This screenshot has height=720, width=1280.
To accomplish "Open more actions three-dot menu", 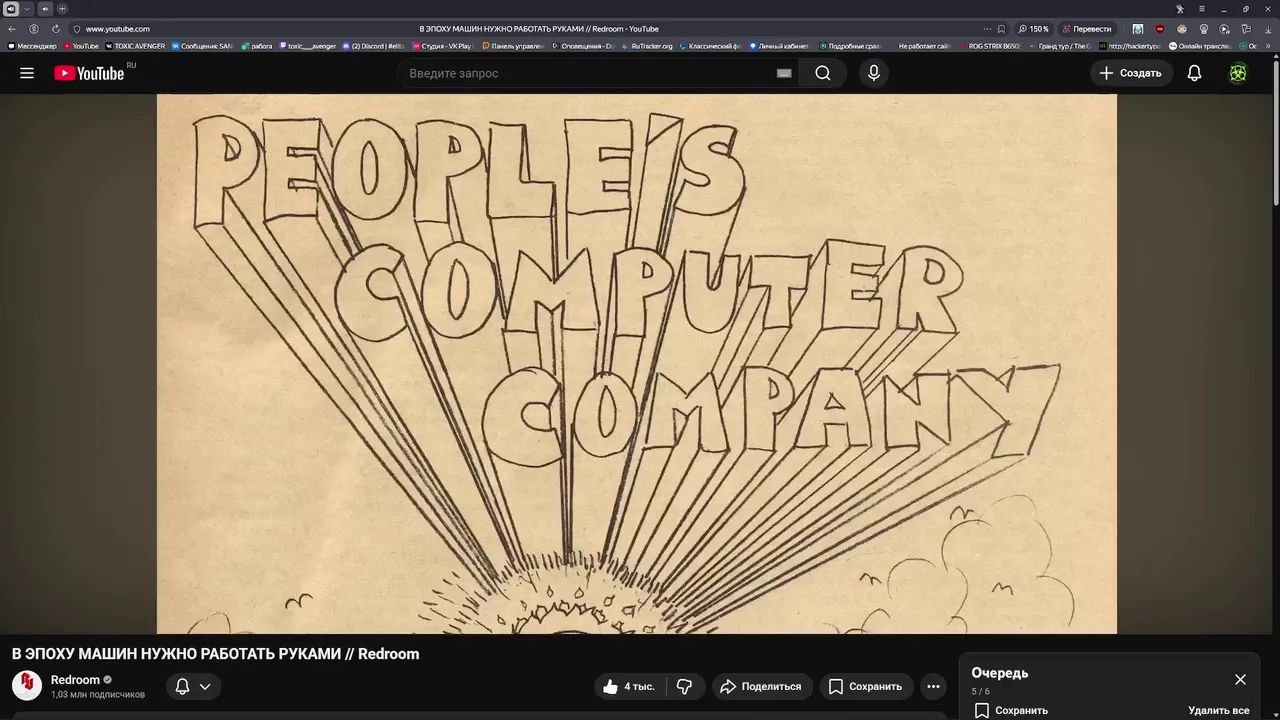I will tap(933, 686).
